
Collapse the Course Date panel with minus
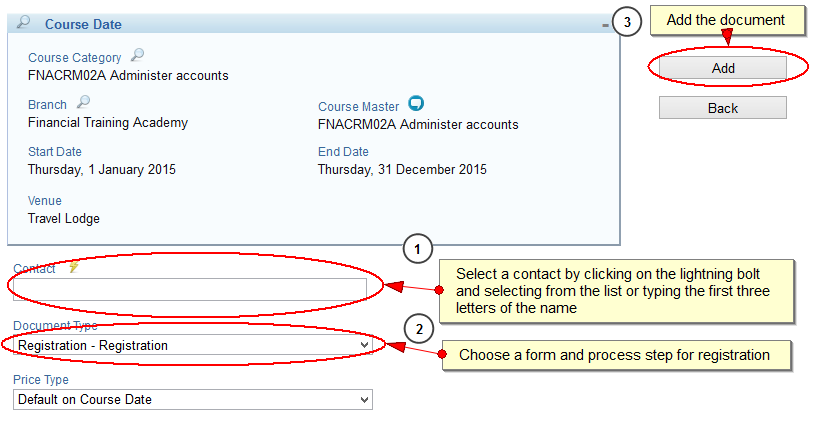[x=605, y=25]
